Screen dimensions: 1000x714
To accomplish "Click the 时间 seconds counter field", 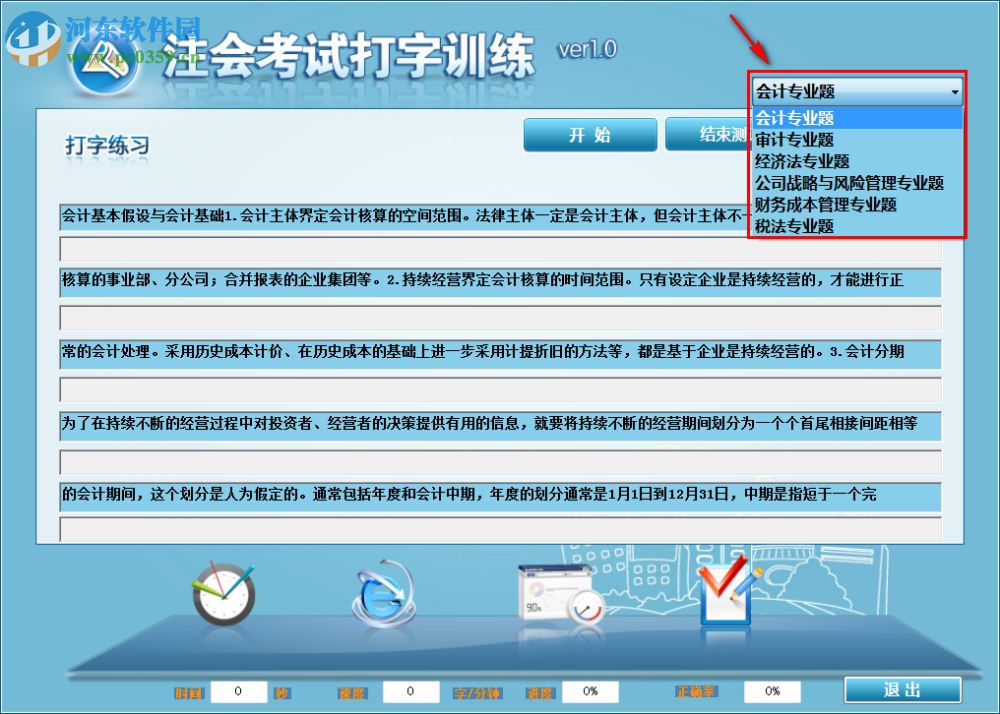I will (x=239, y=690).
